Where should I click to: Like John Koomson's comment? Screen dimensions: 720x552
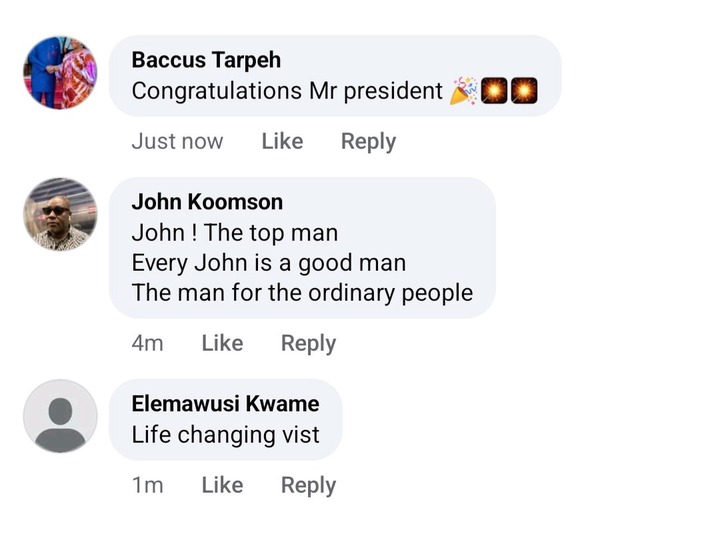pos(222,343)
